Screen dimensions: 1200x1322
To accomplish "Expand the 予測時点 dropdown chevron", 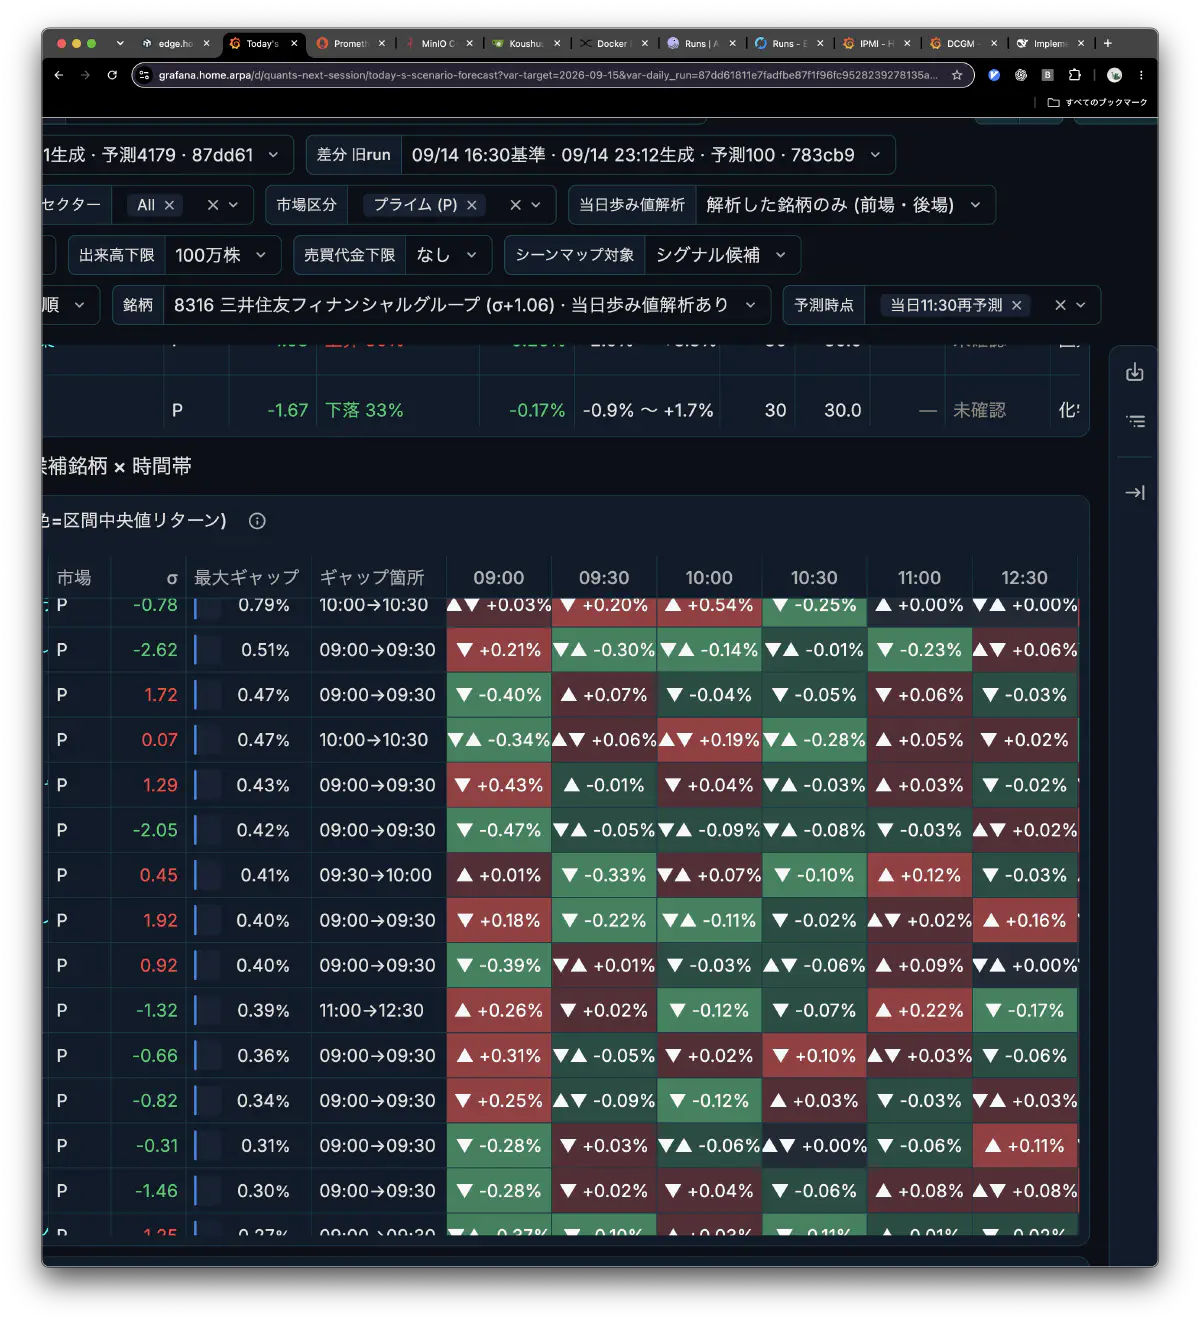I will (1081, 305).
